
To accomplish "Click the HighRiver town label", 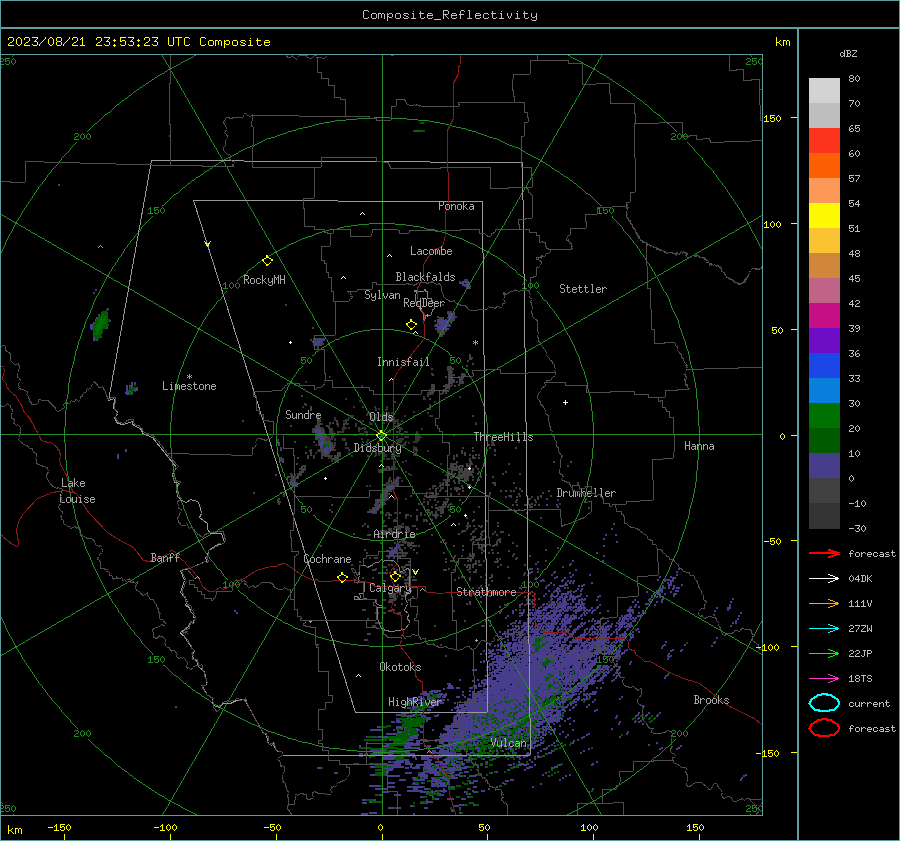I will click(414, 702).
